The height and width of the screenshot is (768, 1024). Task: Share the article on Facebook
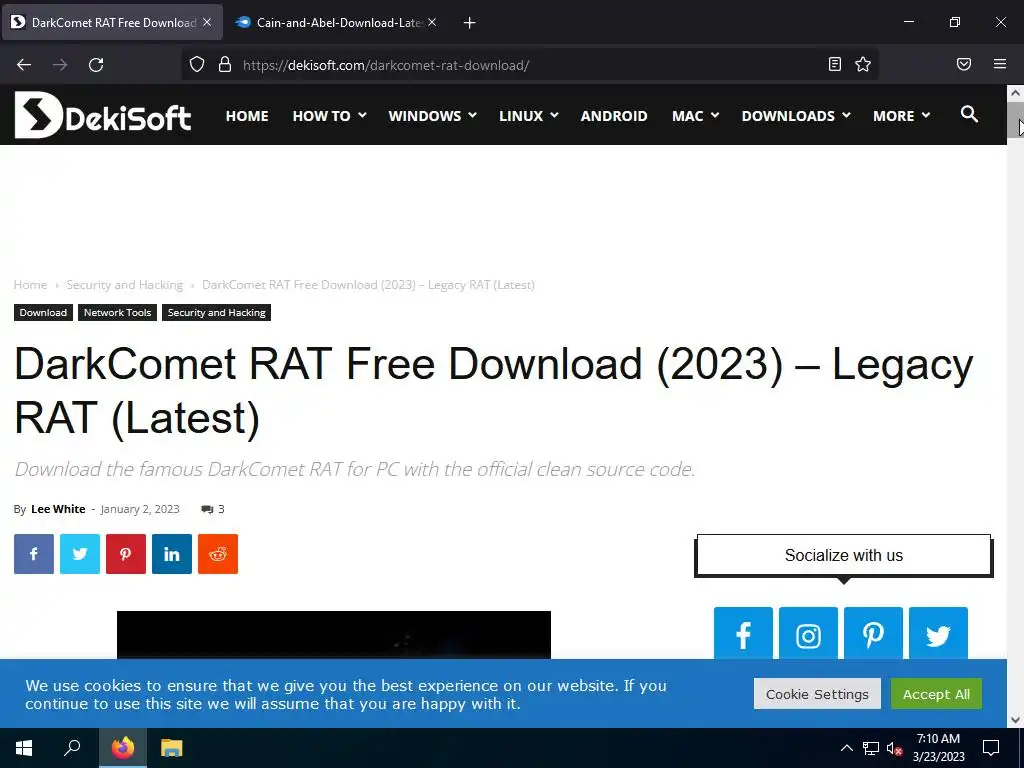click(34, 554)
